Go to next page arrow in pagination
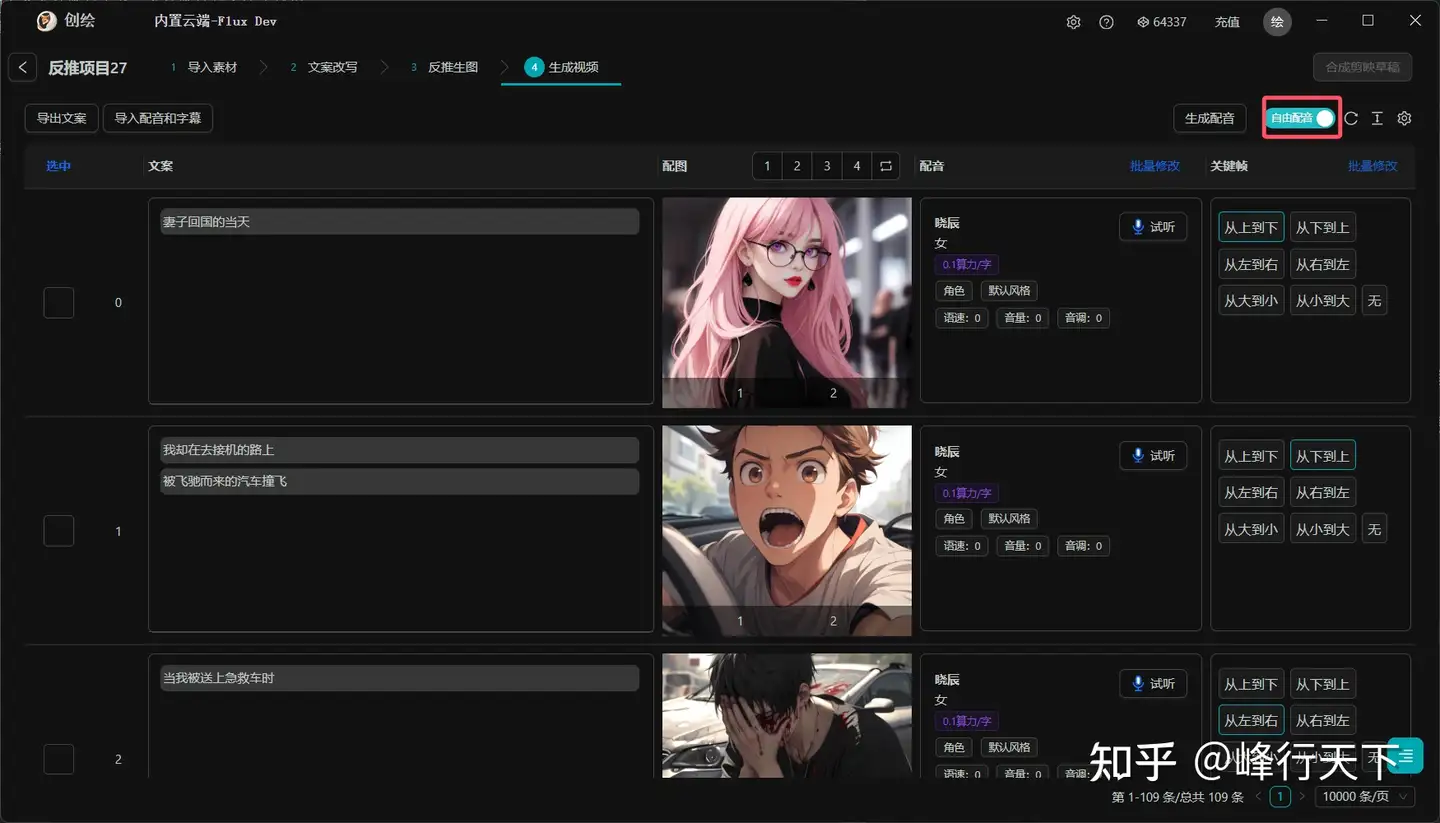The width and height of the screenshot is (1440, 823). [x=1301, y=797]
